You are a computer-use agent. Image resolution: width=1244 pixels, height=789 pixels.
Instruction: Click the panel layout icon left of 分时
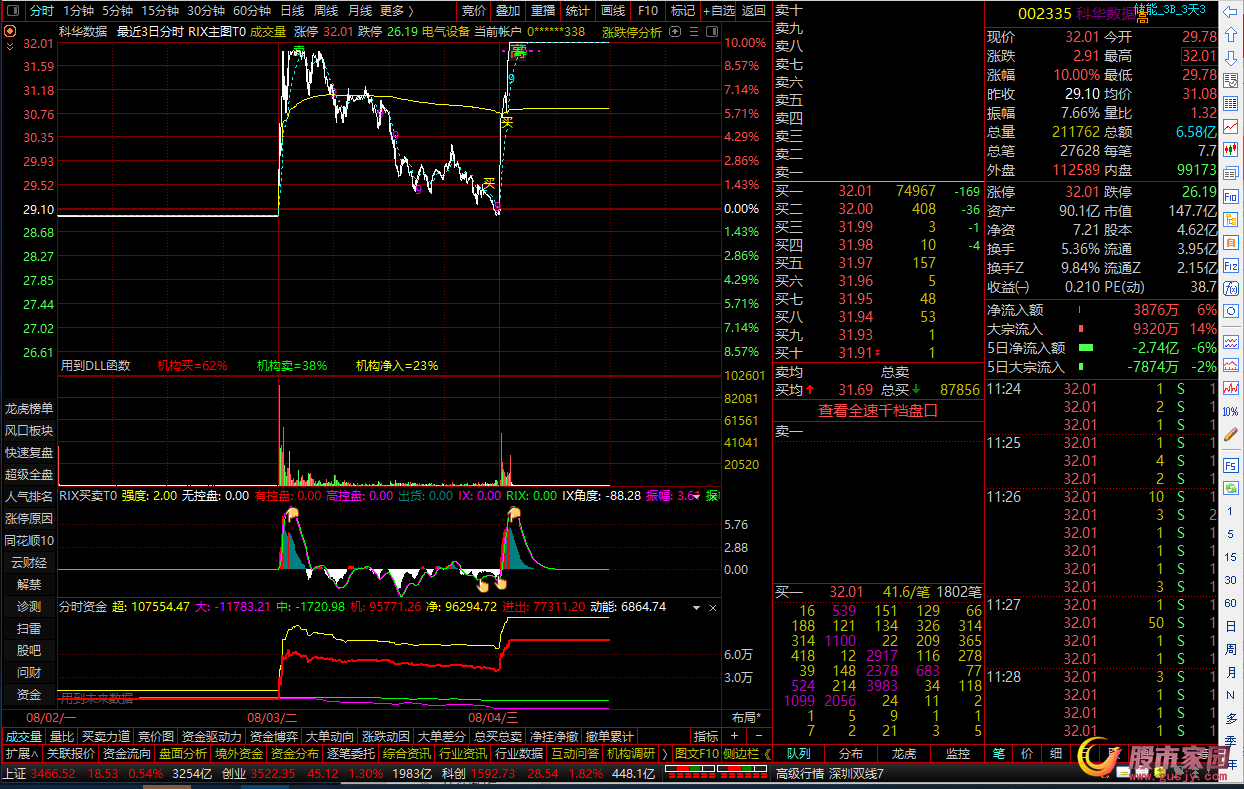[11, 11]
